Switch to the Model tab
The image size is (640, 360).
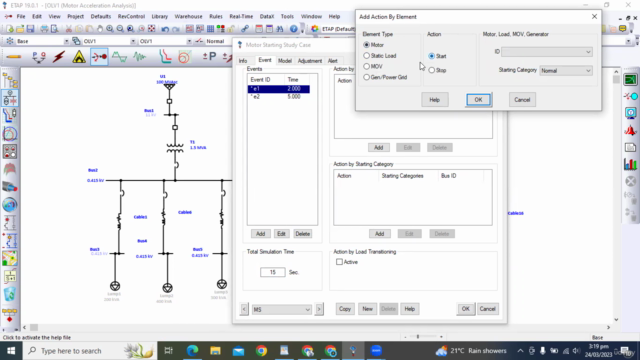click(284, 61)
